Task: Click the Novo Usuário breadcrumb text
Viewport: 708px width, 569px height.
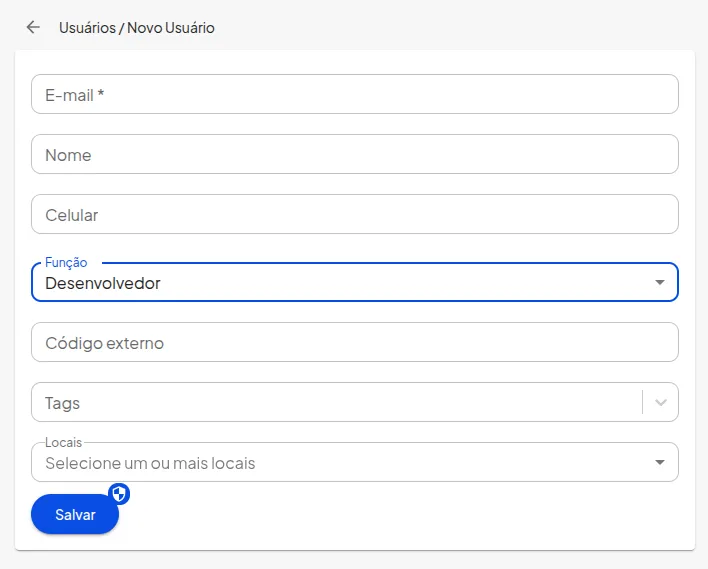Action: coord(171,28)
